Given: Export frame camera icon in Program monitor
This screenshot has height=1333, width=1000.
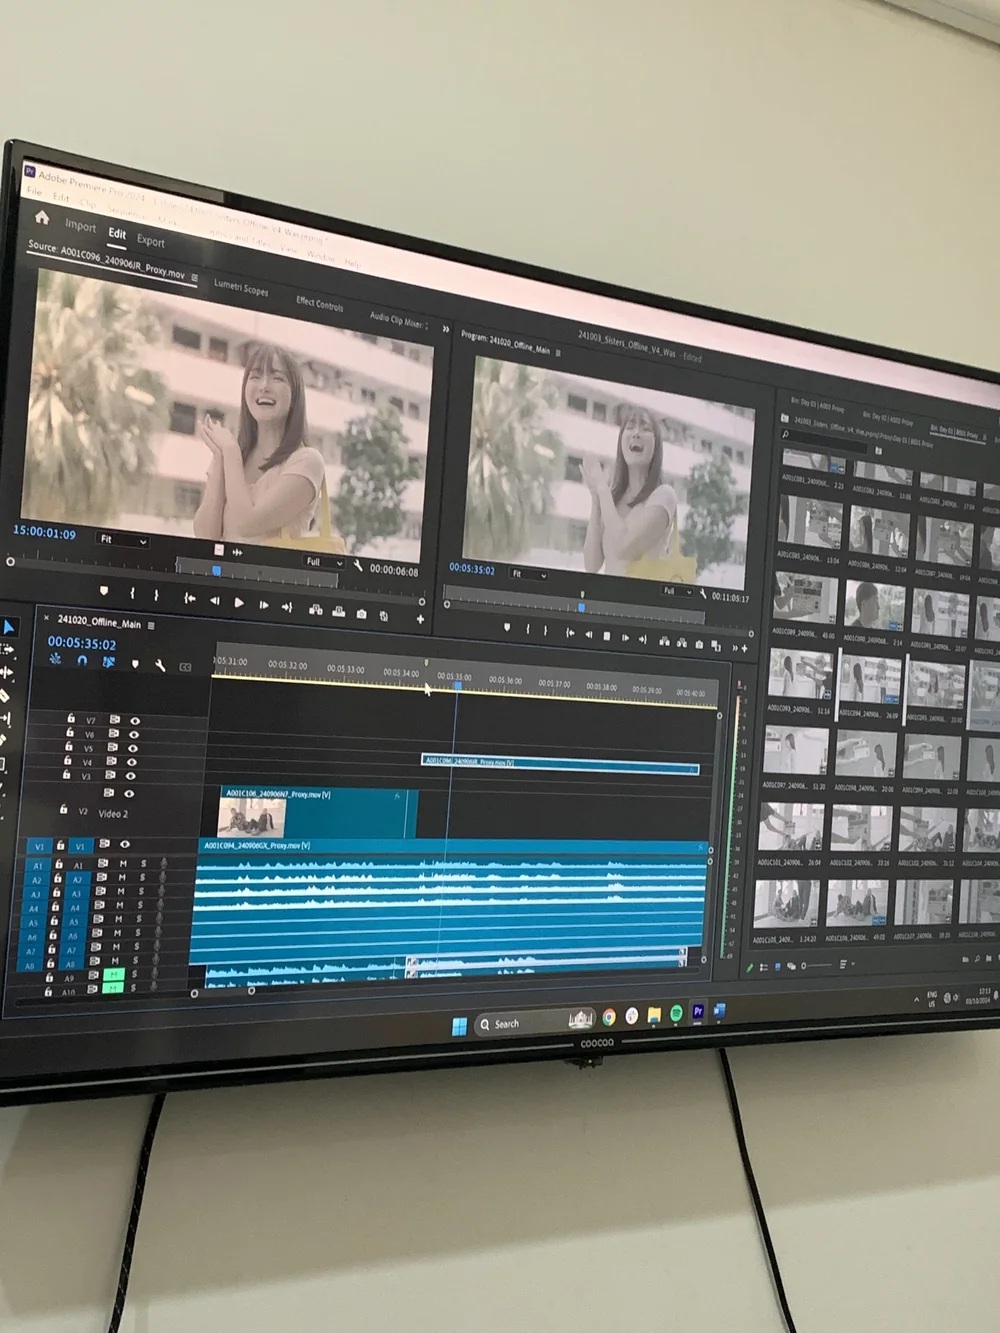Looking at the screenshot, I should pyautogui.click(x=699, y=644).
